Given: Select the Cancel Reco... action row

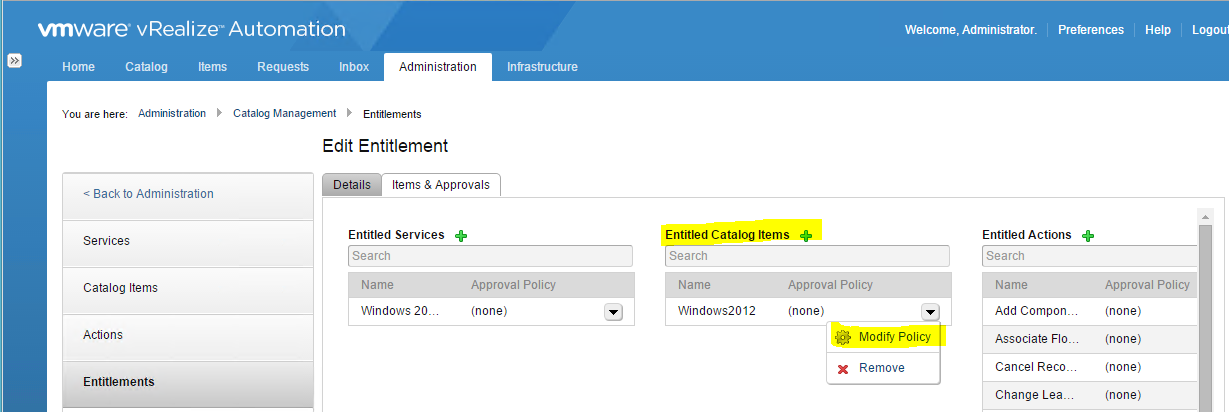Looking at the screenshot, I should [x=1090, y=367].
